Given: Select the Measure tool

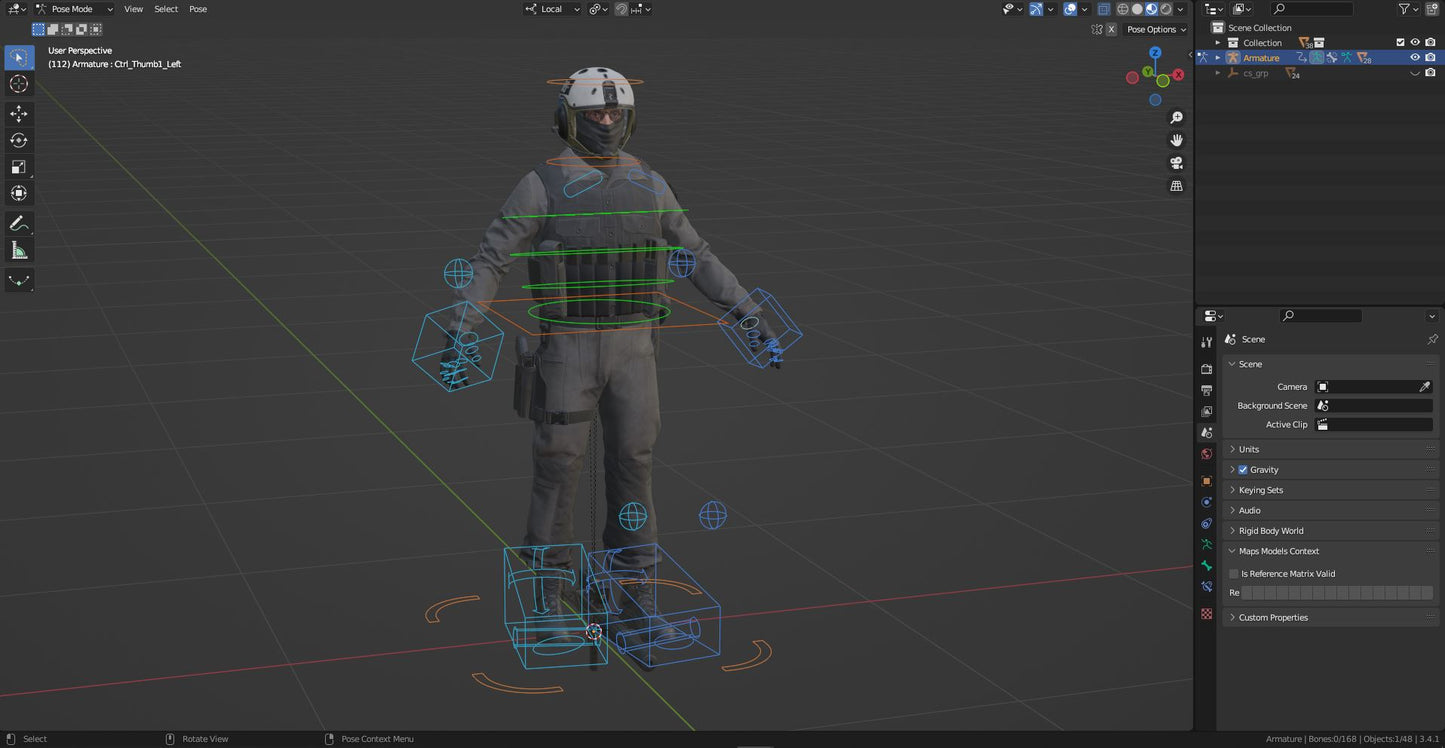Looking at the screenshot, I should pyautogui.click(x=19, y=250).
